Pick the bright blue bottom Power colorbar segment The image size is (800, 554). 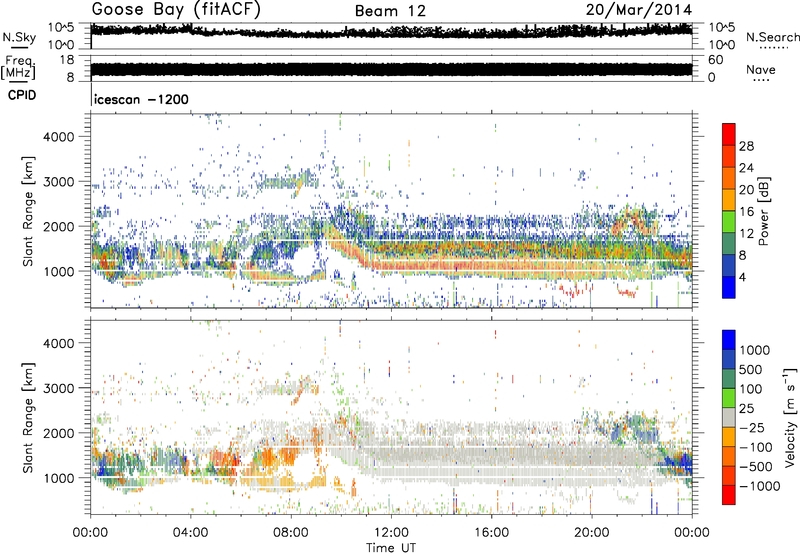click(729, 287)
